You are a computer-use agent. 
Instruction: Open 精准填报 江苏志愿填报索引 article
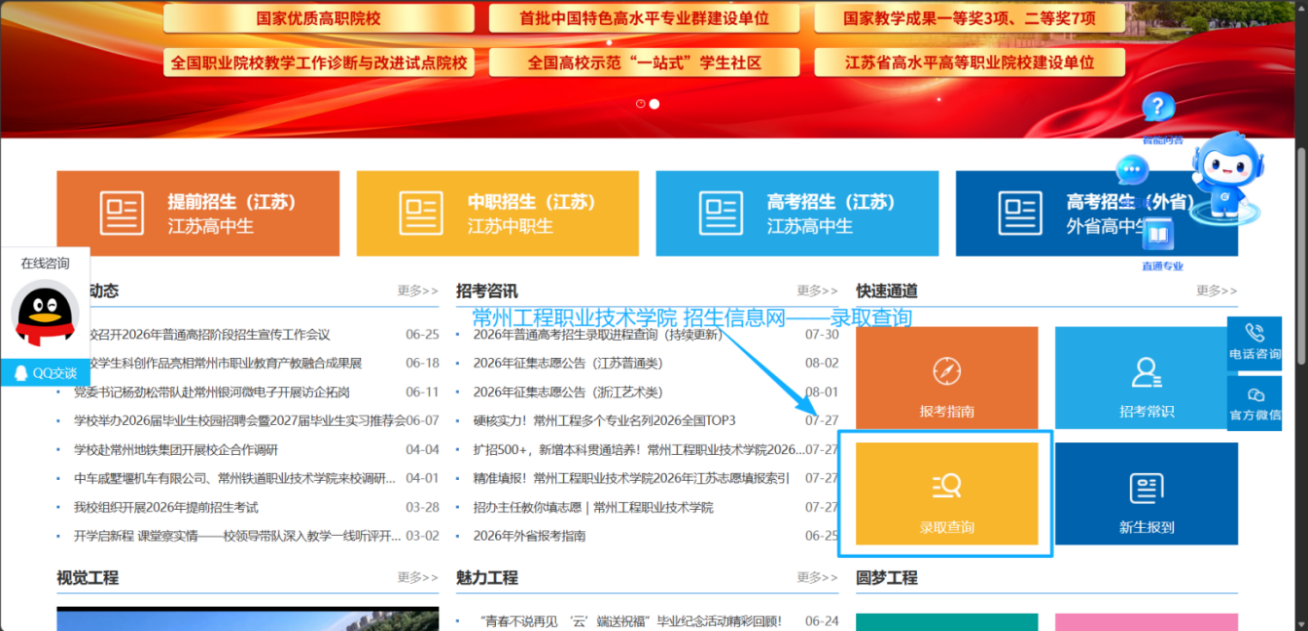tap(631, 478)
